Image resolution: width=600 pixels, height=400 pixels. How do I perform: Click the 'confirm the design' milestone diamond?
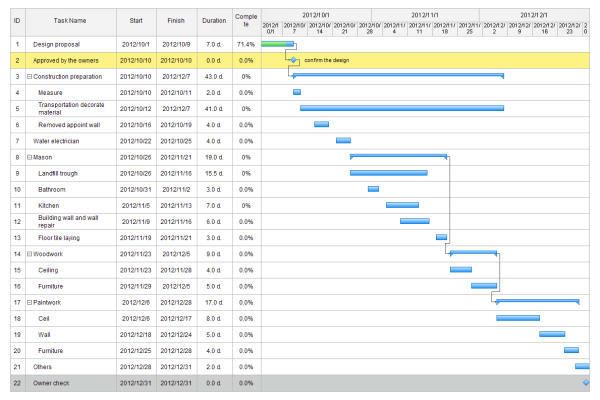coord(294,60)
